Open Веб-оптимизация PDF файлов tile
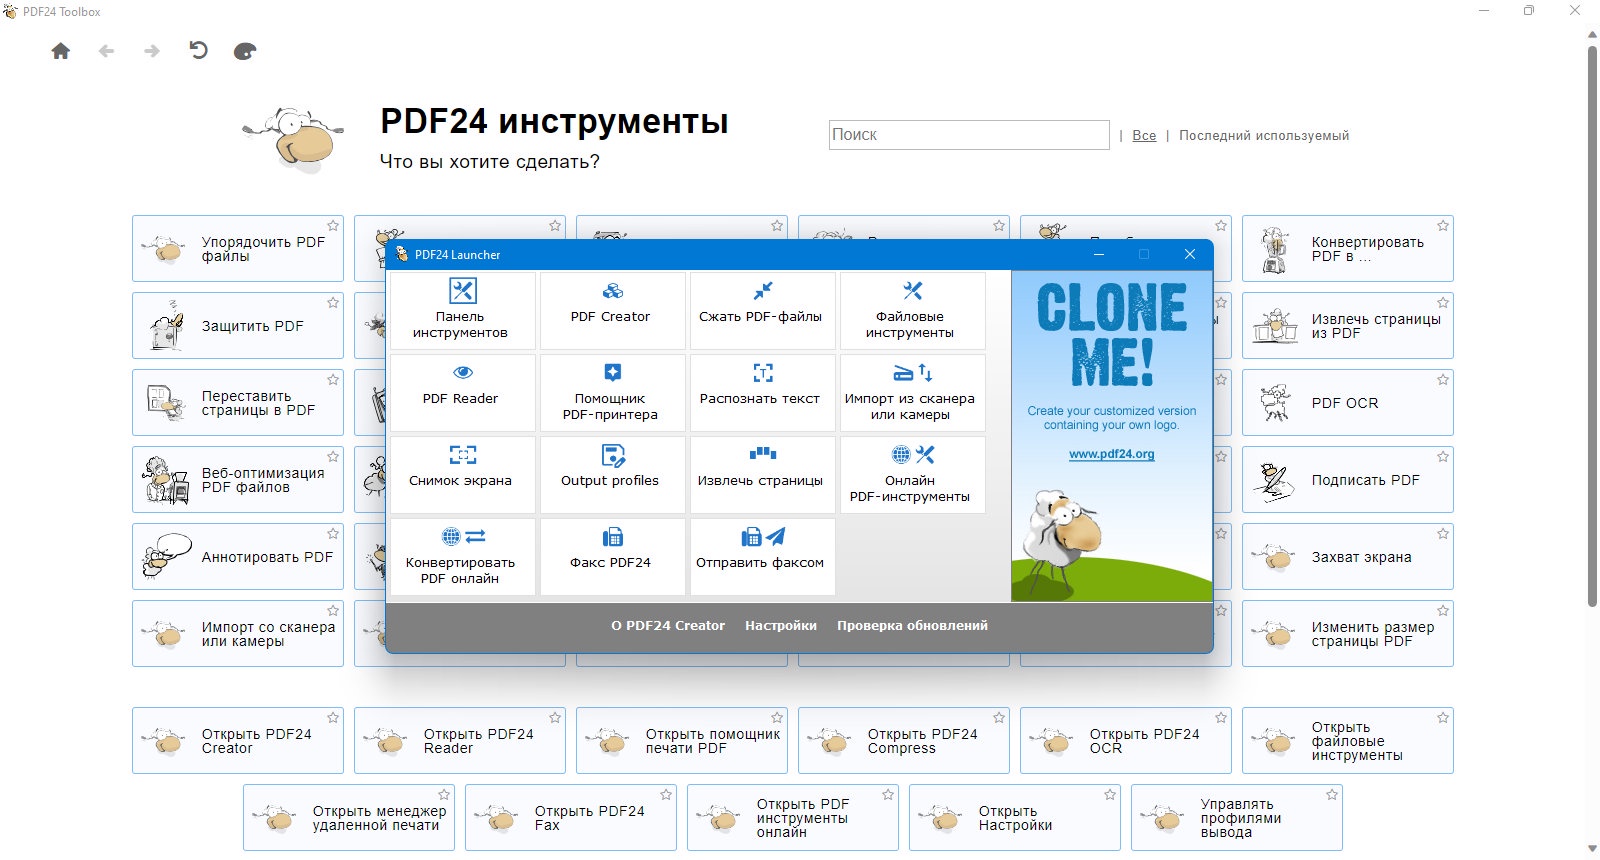This screenshot has width=1600, height=860. pyautogui.click(x=238, y=480)
